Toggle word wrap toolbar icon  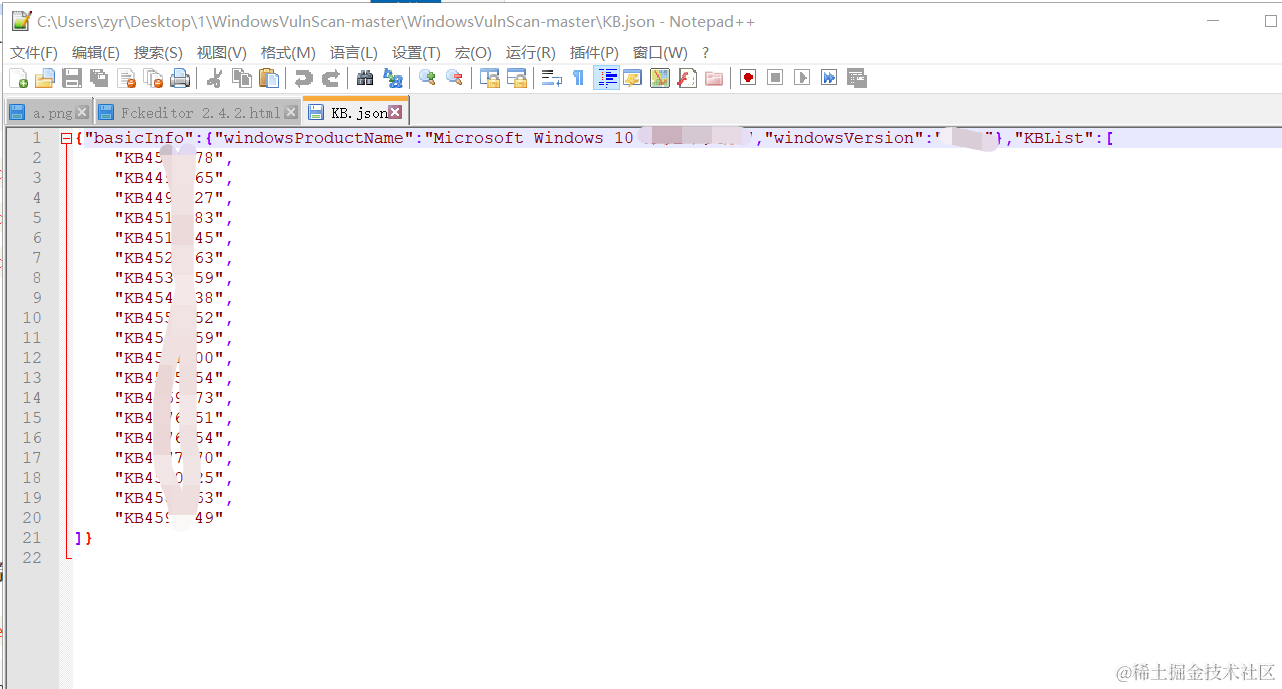coord(551,78)
